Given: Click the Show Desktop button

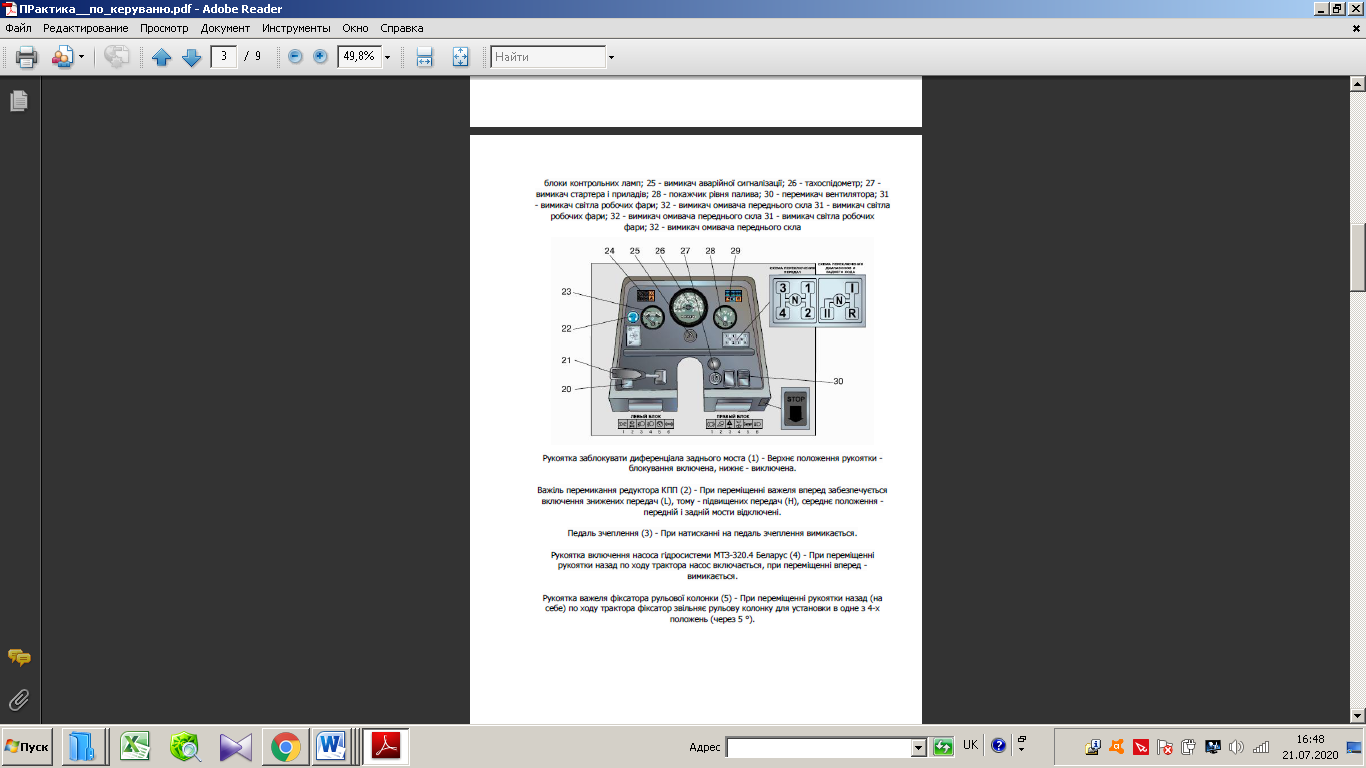Looking at the screenshot, I should (1355, 747).
